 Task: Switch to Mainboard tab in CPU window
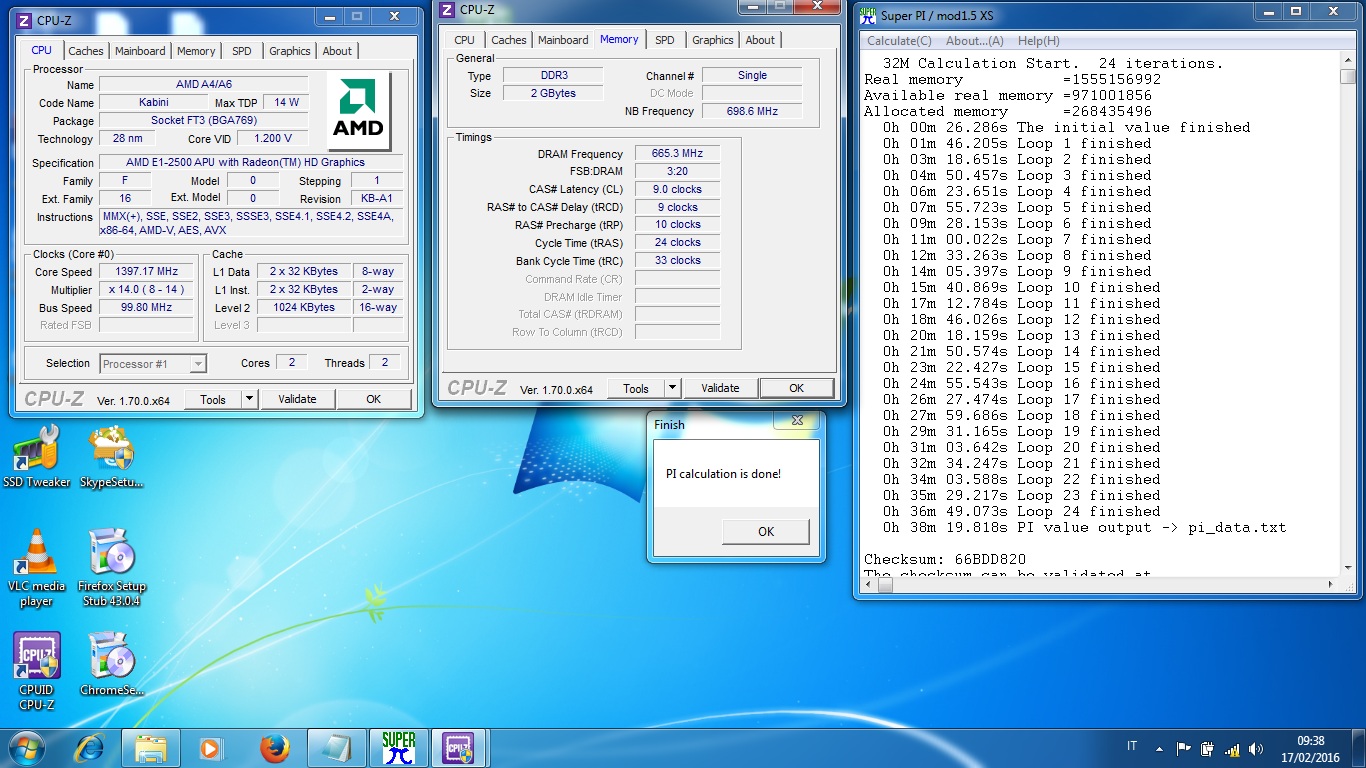(x=140, y=51)
